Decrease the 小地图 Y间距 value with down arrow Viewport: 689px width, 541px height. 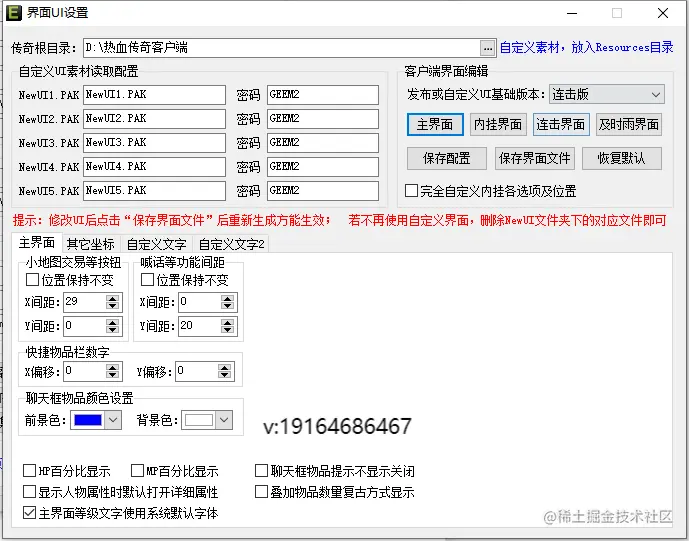[112, 330]
